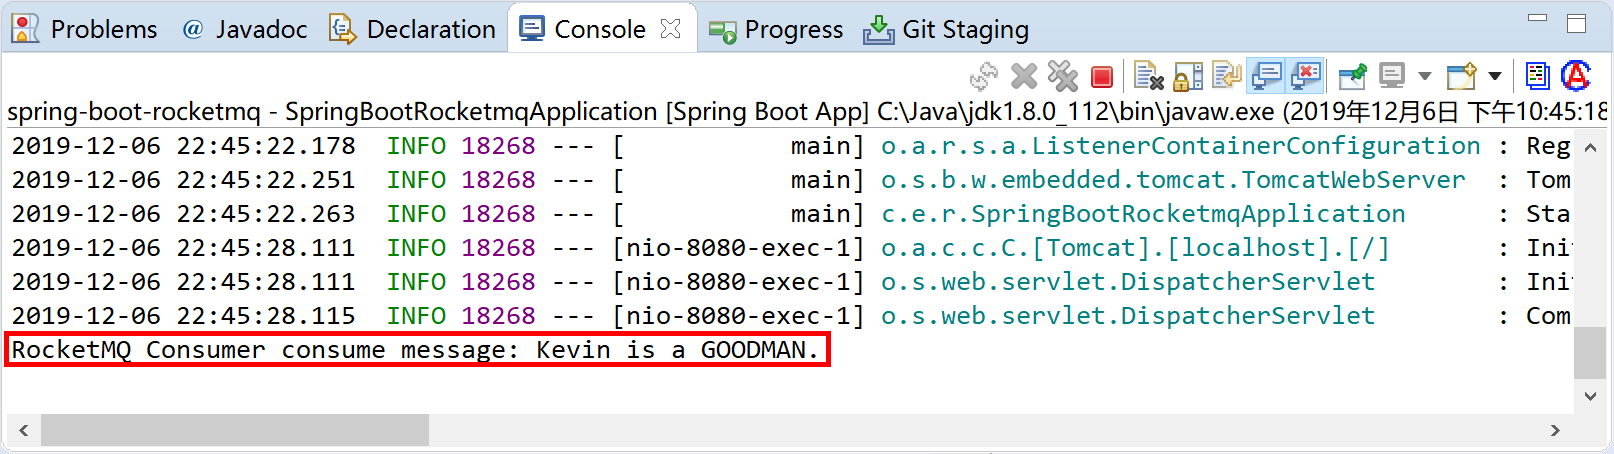This screenshot has height=454, width=1614.
Task: Expand the Open Console dropdown arrow
Action: [x=1495, y=77]
